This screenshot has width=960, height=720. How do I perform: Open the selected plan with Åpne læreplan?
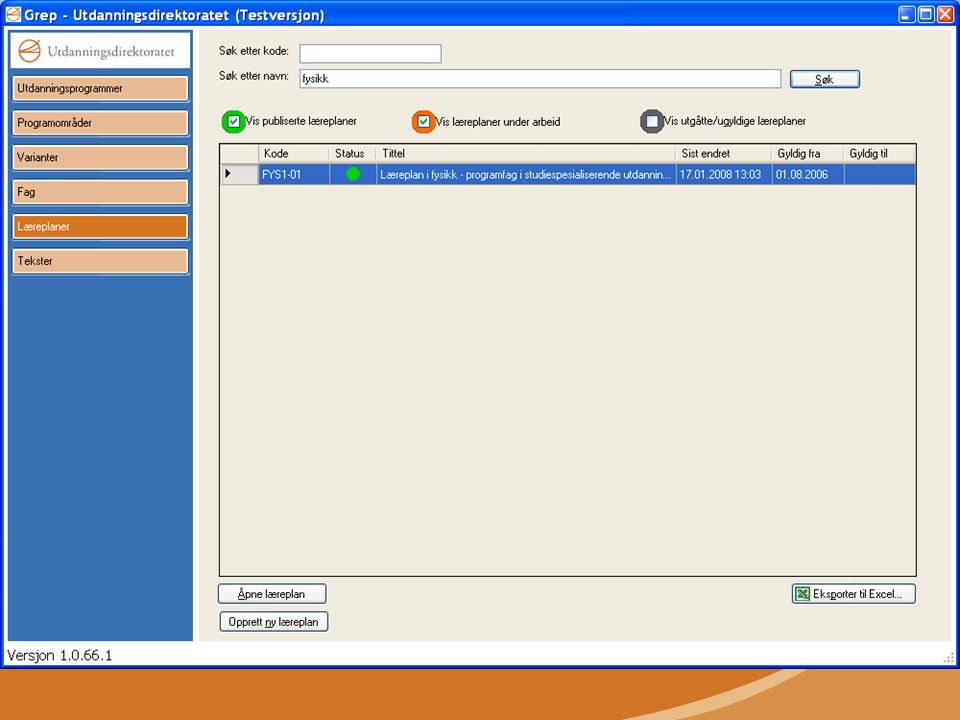point(272,594)
